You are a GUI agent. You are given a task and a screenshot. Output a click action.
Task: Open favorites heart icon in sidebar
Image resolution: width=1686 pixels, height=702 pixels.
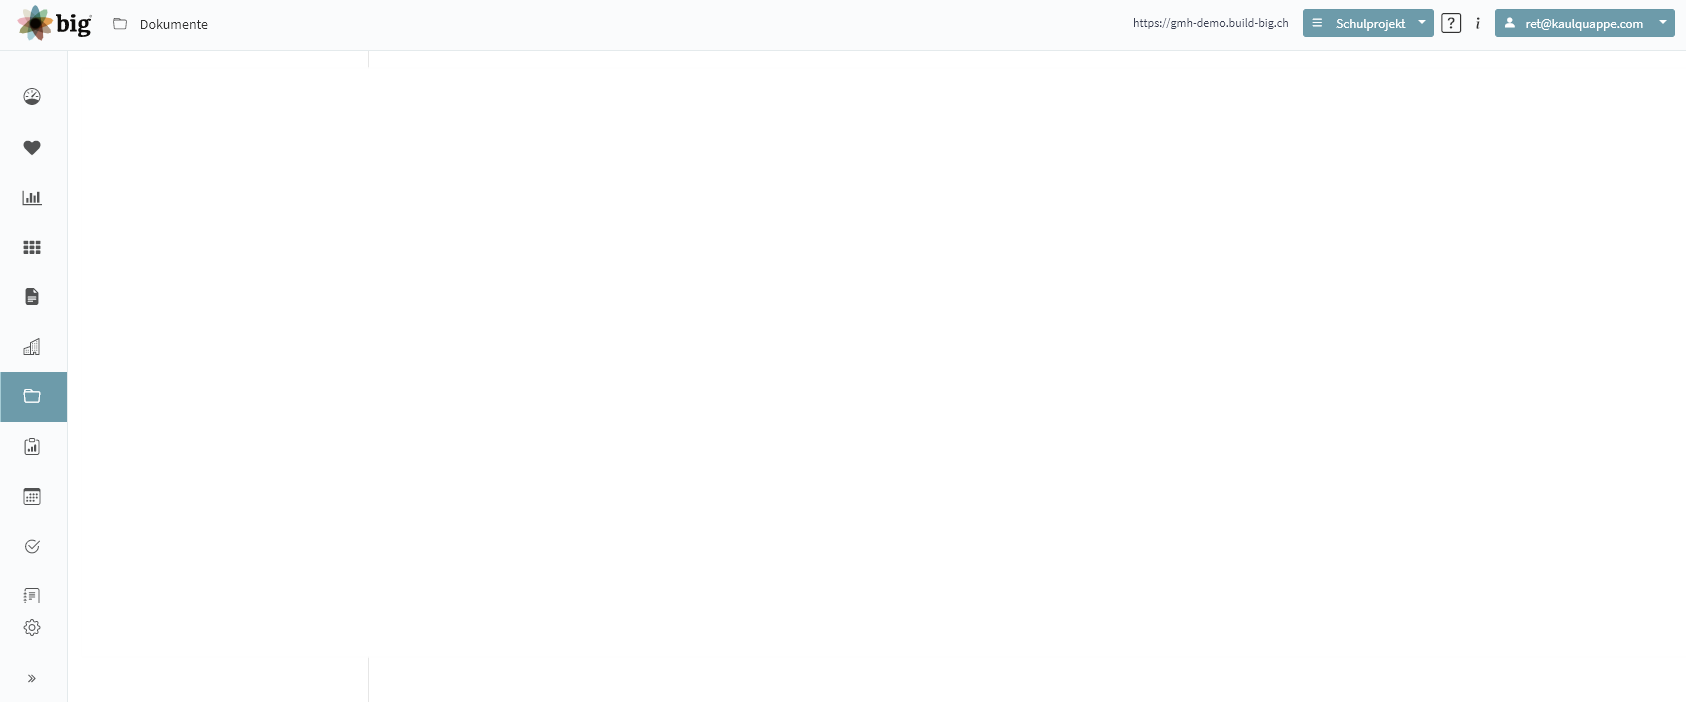[32, 147]
